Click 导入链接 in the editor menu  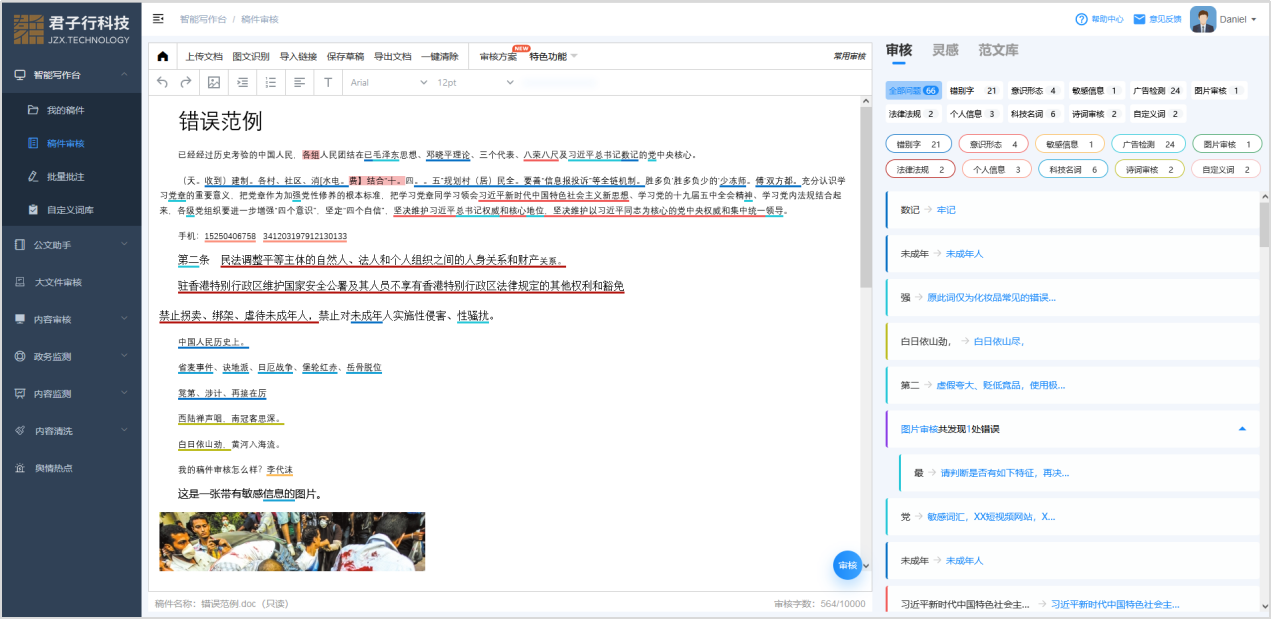pos(298,56)
